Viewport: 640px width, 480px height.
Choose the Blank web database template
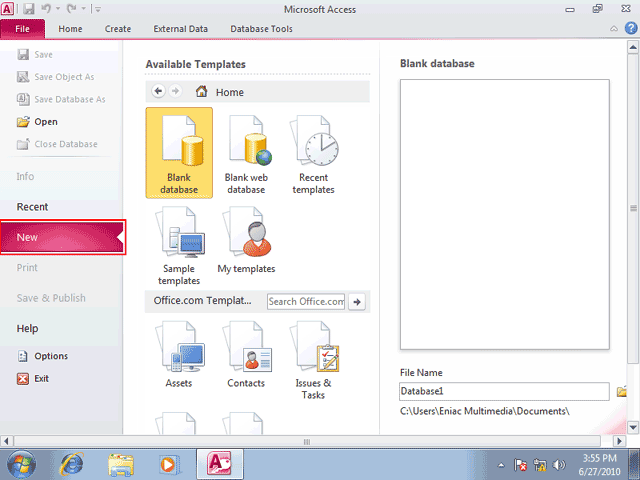click(246, 154)
